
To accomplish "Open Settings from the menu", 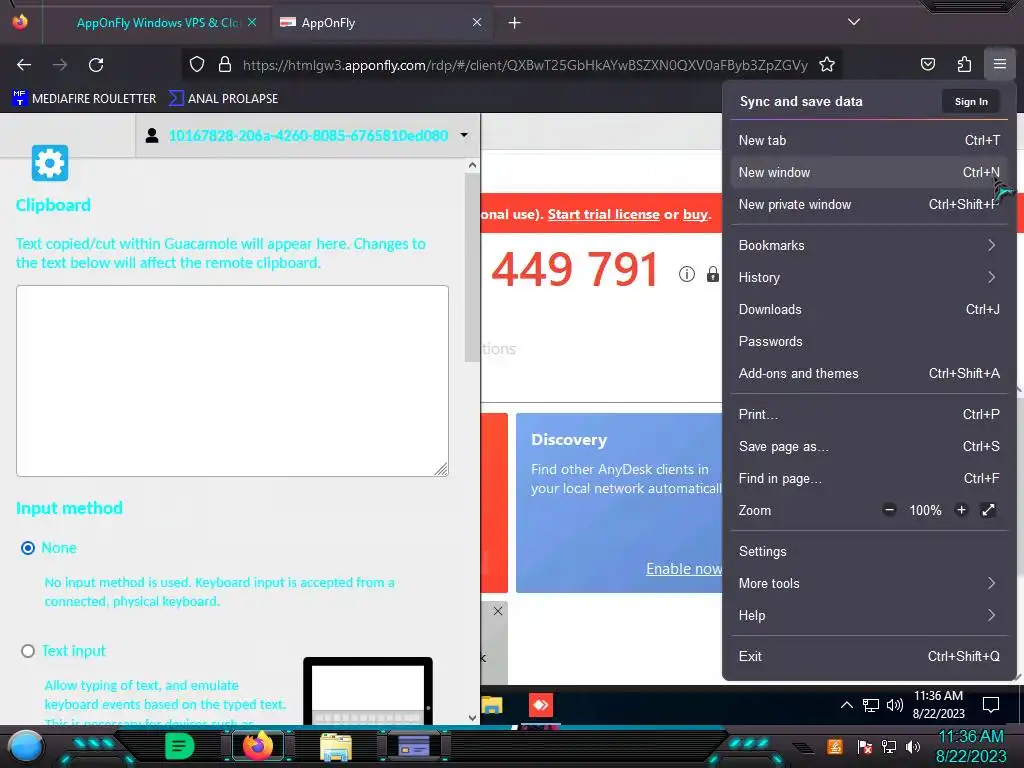I will pyautogui.click(x=869, y=552).
